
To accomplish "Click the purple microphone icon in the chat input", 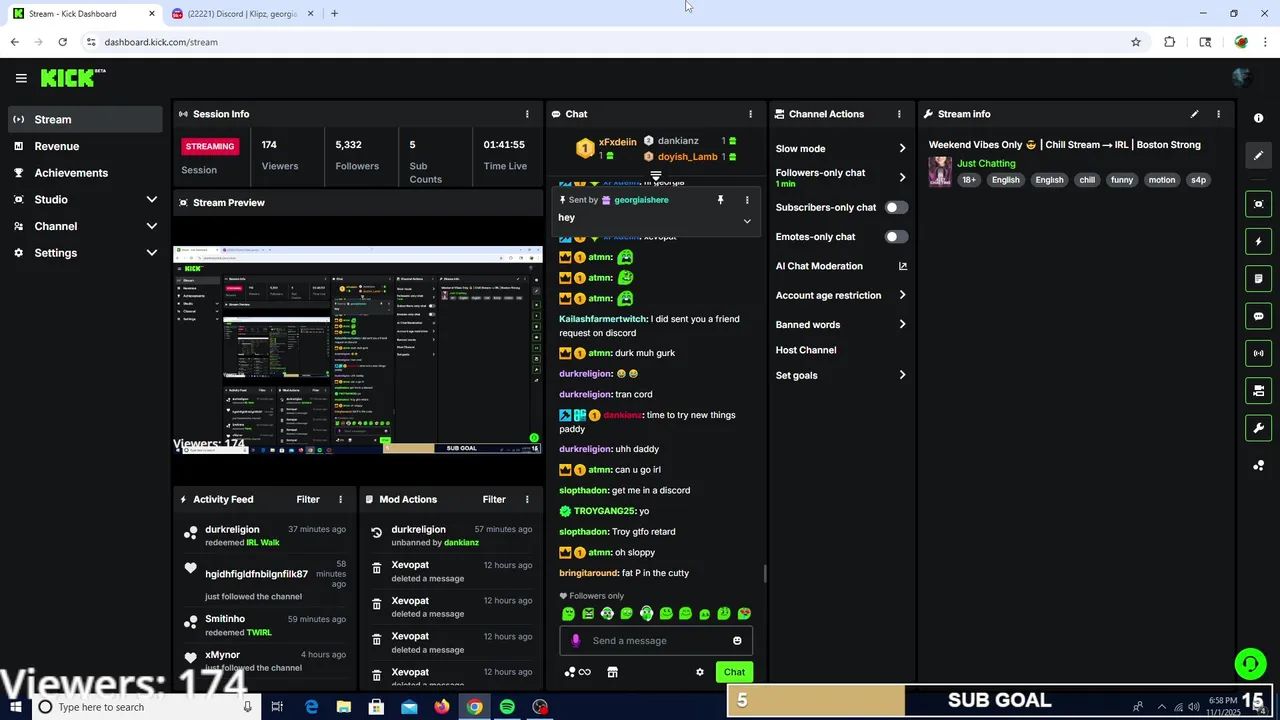I will click(x=575, y=641).
